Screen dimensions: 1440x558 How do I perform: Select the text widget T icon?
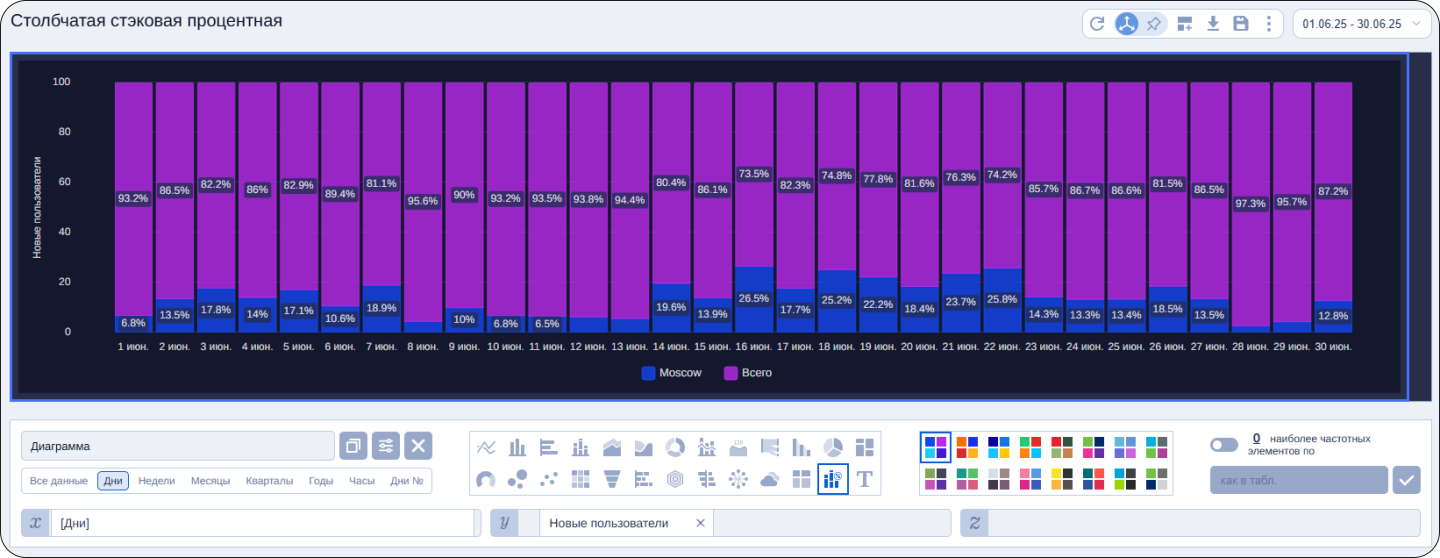point(865,480)
